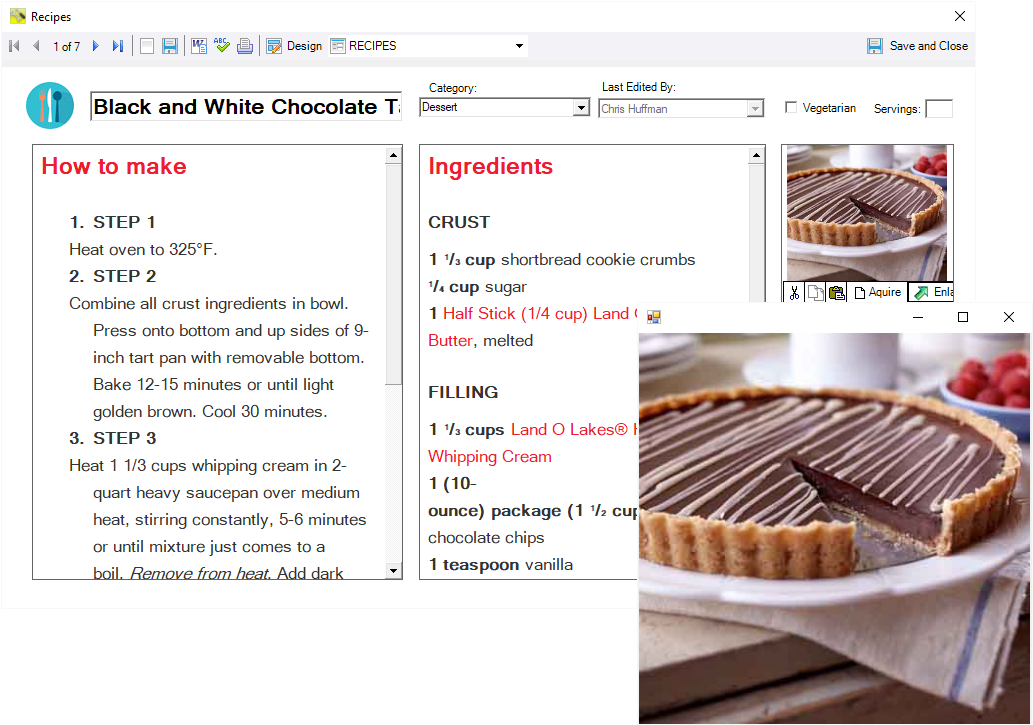Click the Recipes taskbar icon on photo window
1033x725 pixels.
click(653, 315)
